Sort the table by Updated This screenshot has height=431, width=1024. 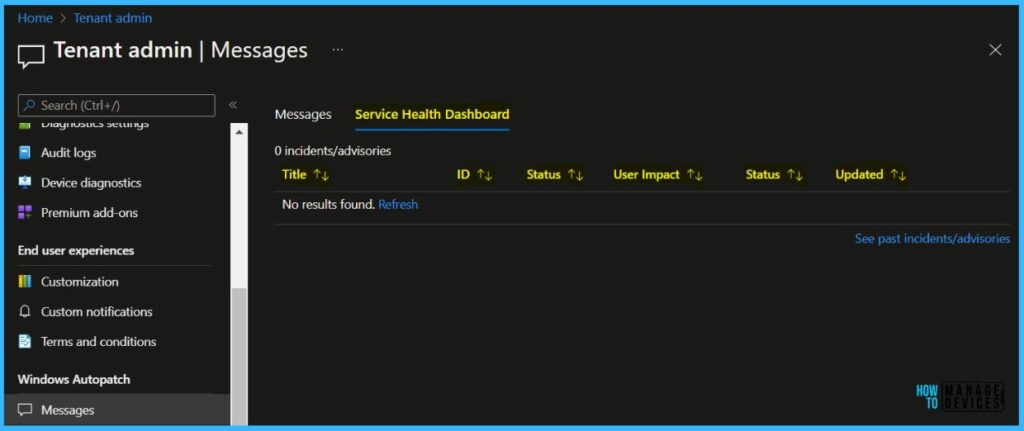click(871, 174)
